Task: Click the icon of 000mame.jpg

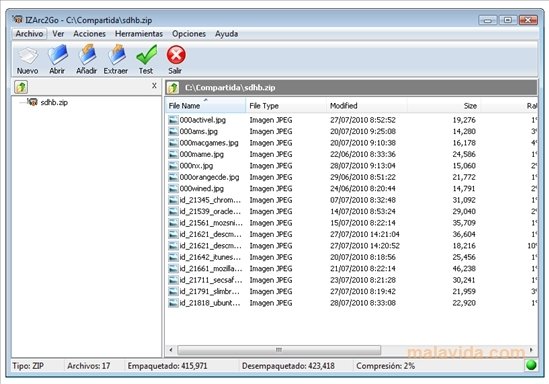Action: coord(173,154)
